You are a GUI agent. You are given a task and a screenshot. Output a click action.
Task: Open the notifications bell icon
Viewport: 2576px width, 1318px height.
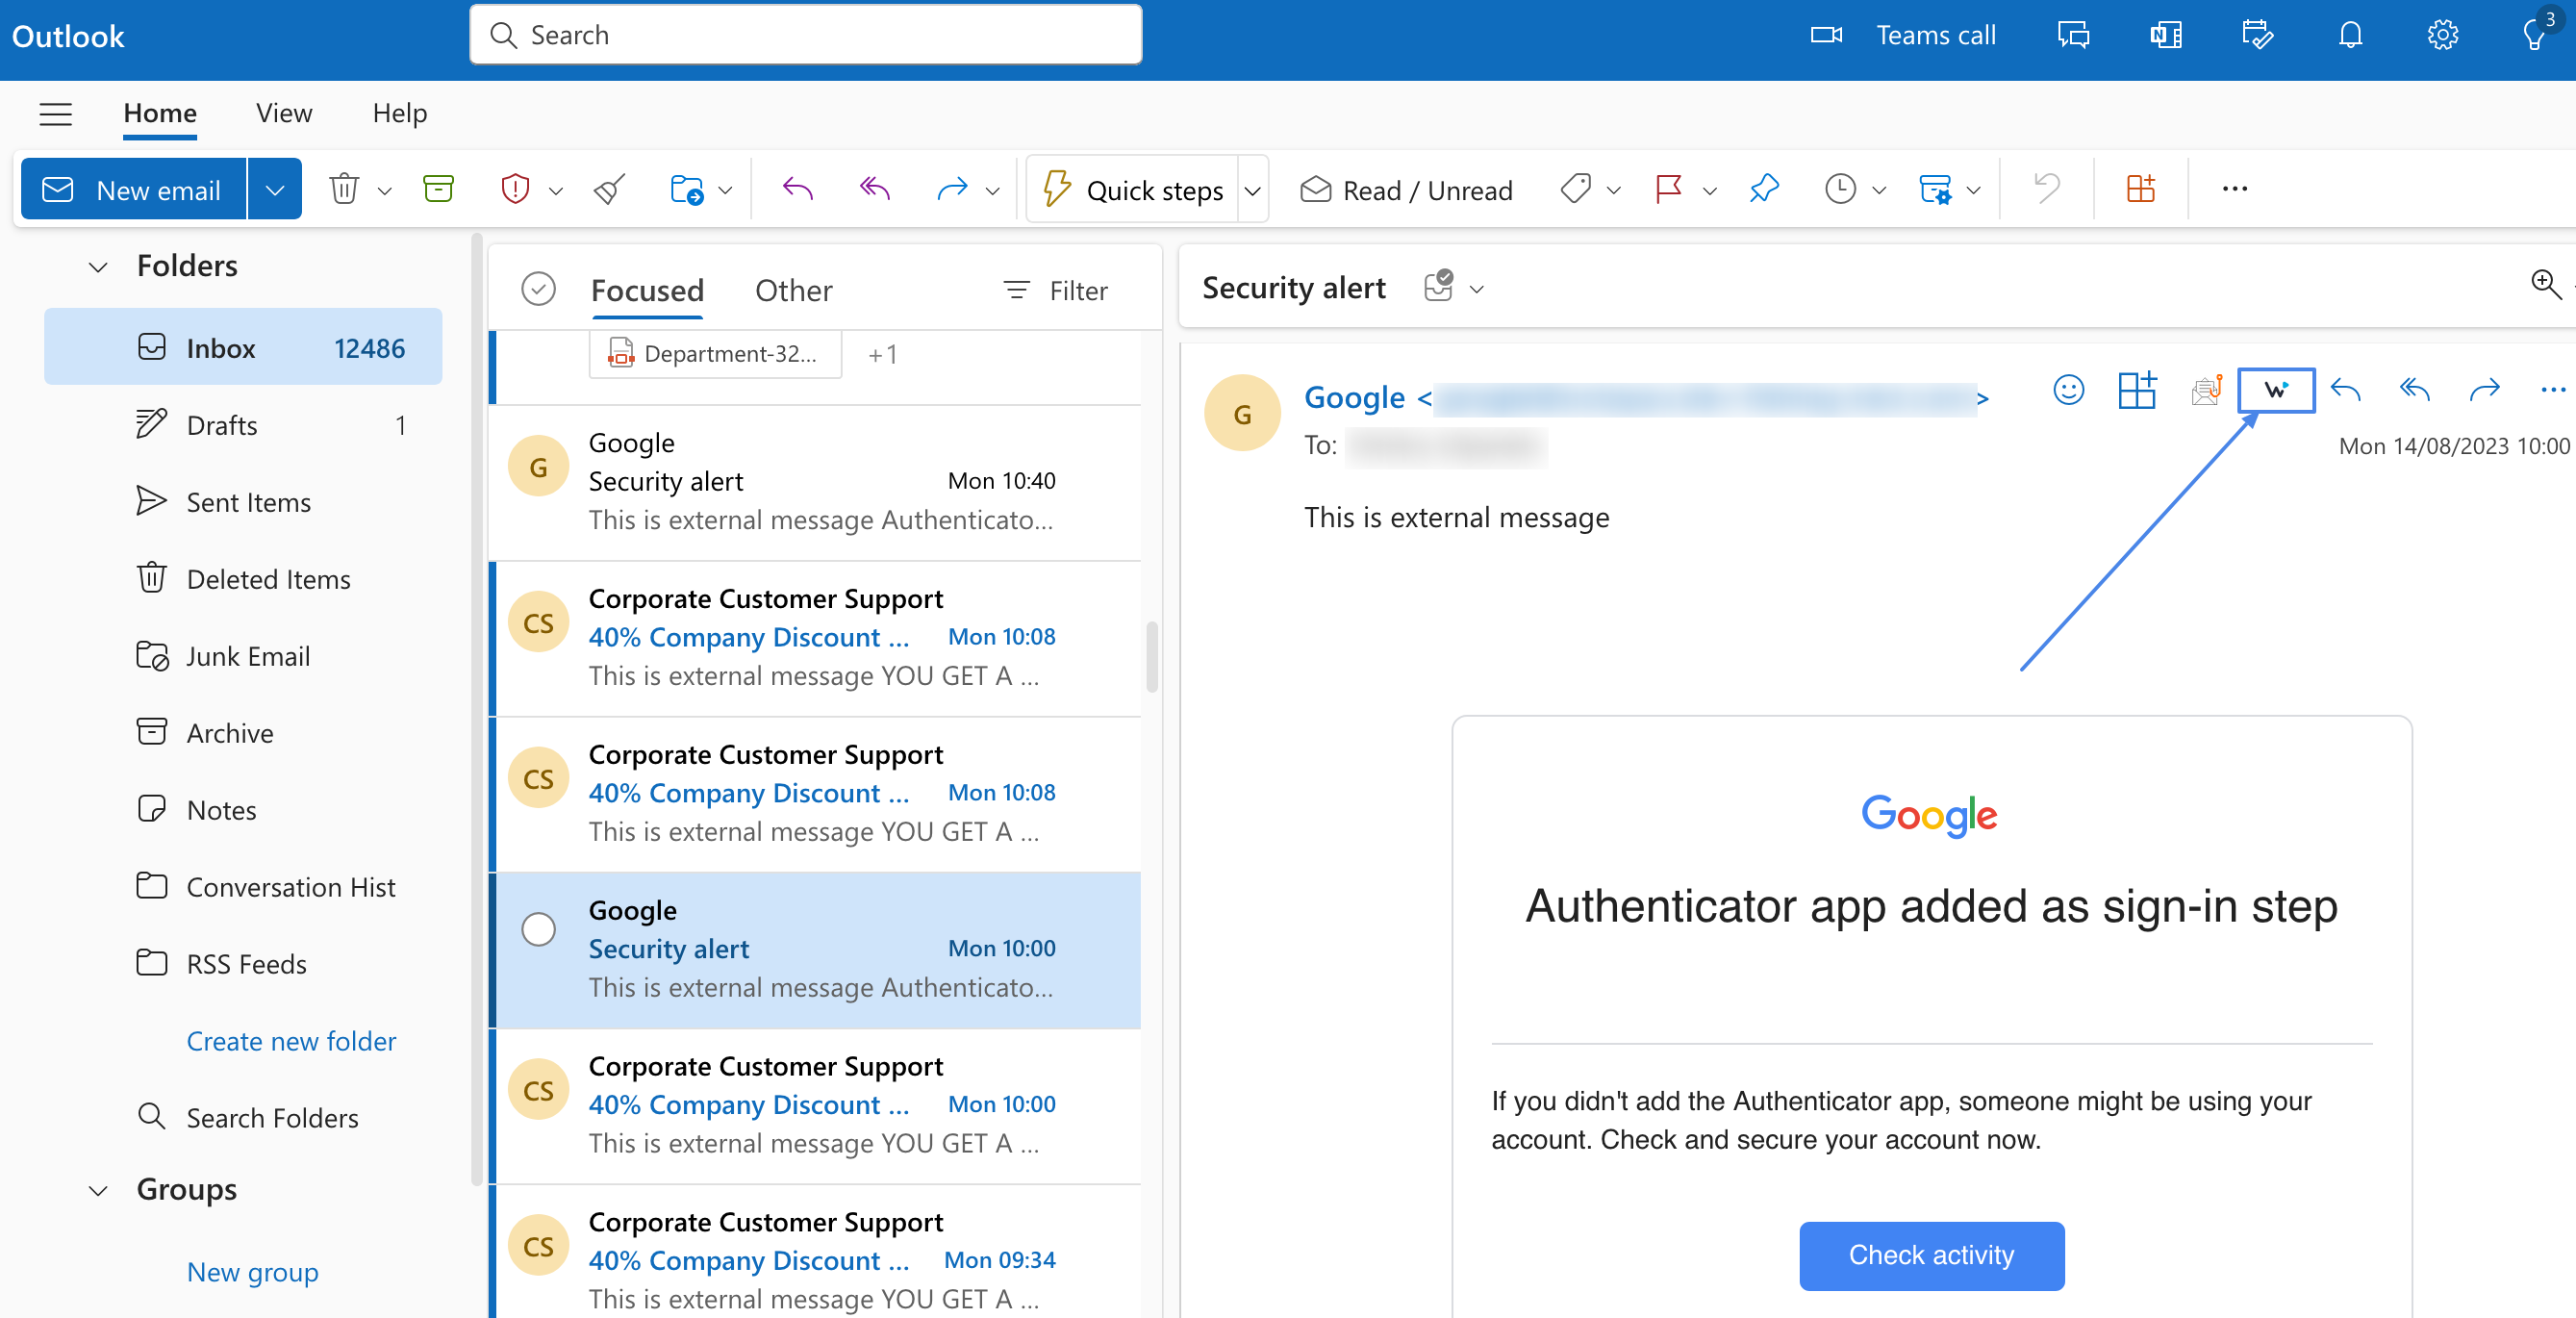(x=2349, y=34)
